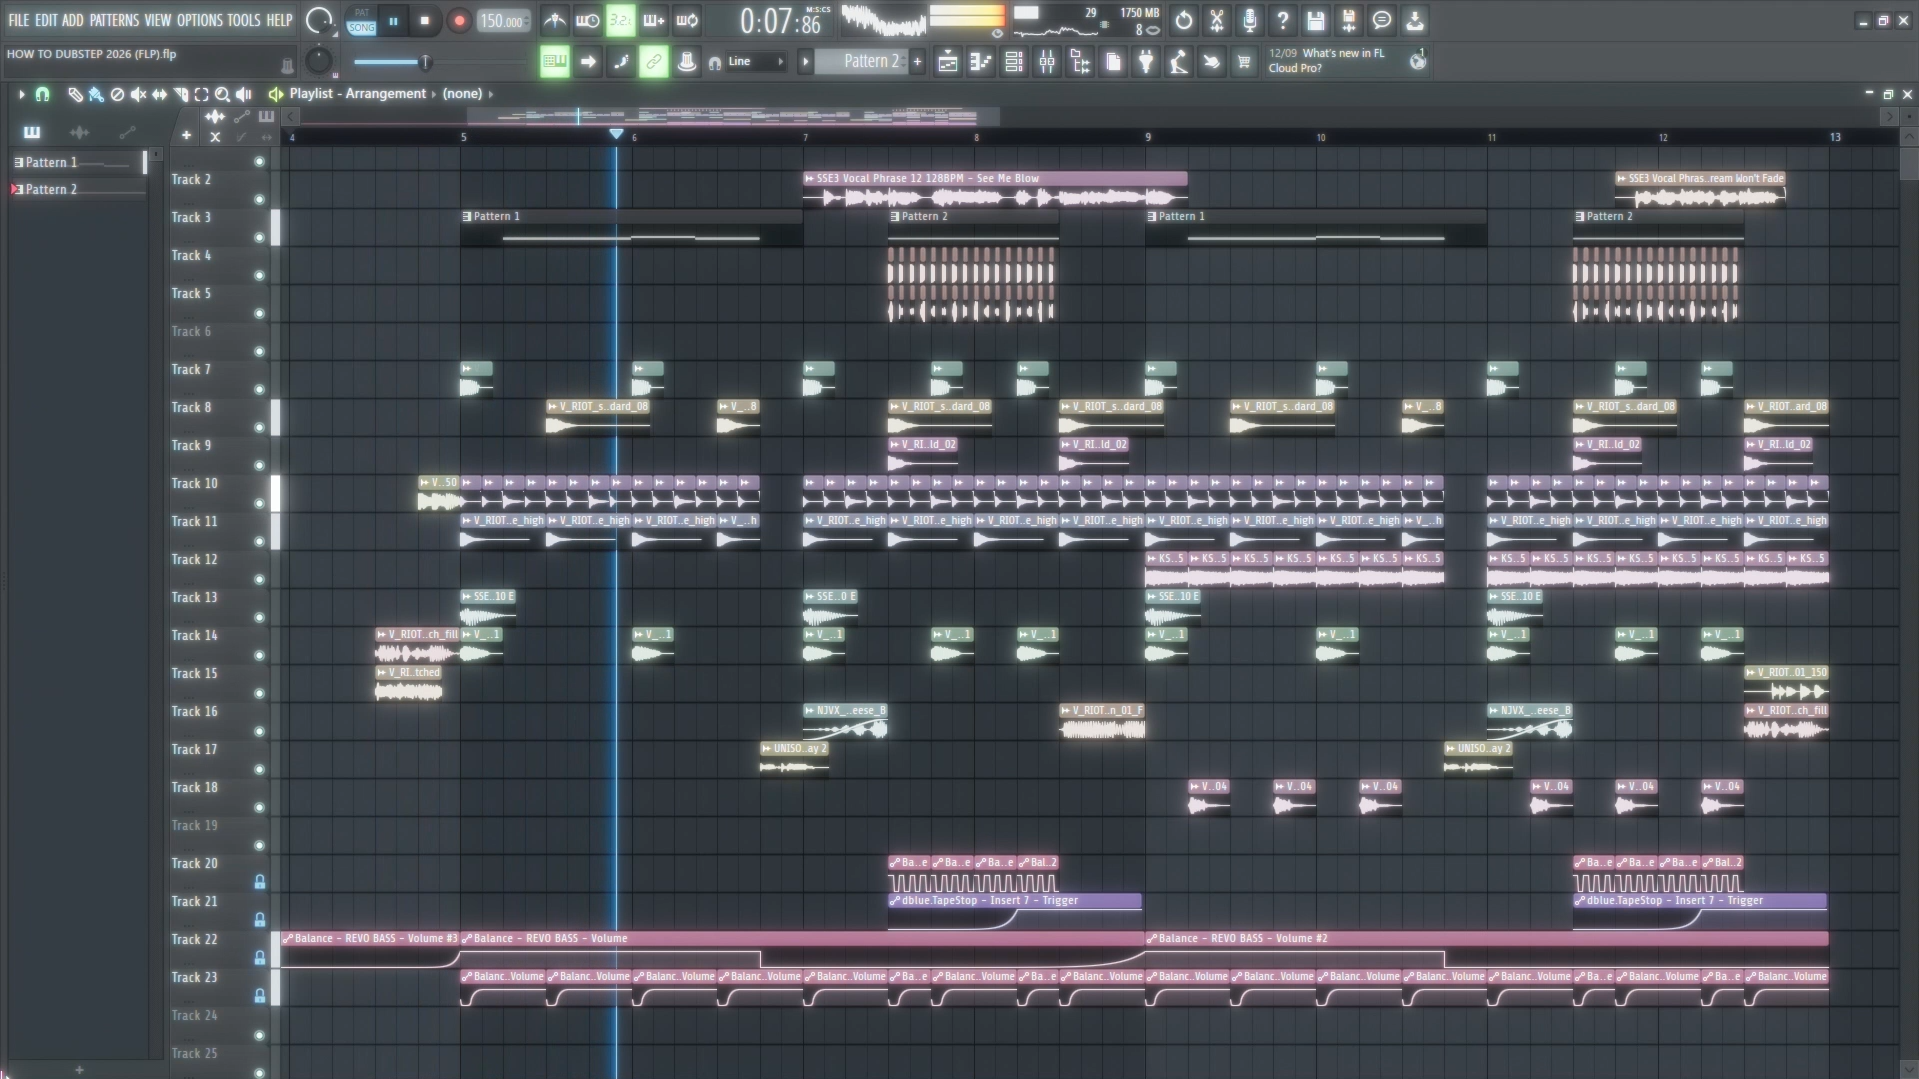Select the Zoom magnifier tool
The image size is (1919, 1079).
(222, 94)
